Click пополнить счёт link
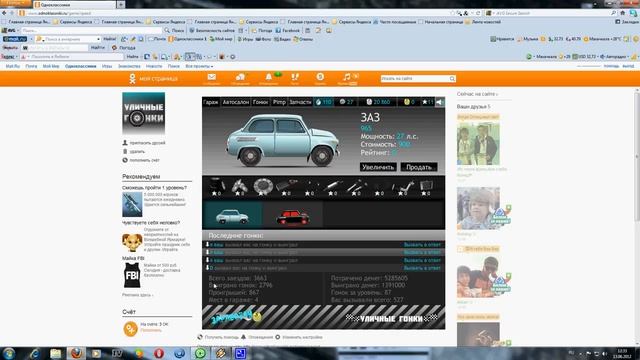Screen dimensions: 640x360 pos(144,160)
